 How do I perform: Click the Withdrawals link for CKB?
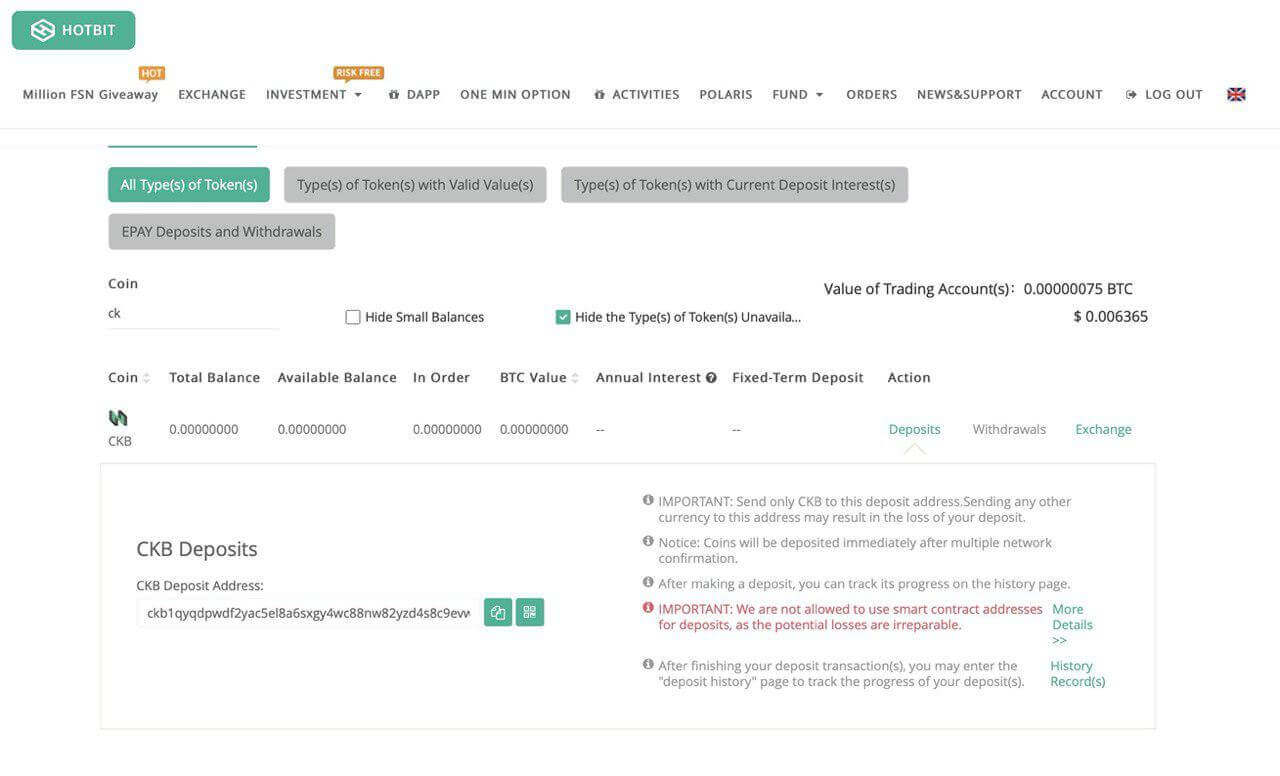(x=1009, y=429)
